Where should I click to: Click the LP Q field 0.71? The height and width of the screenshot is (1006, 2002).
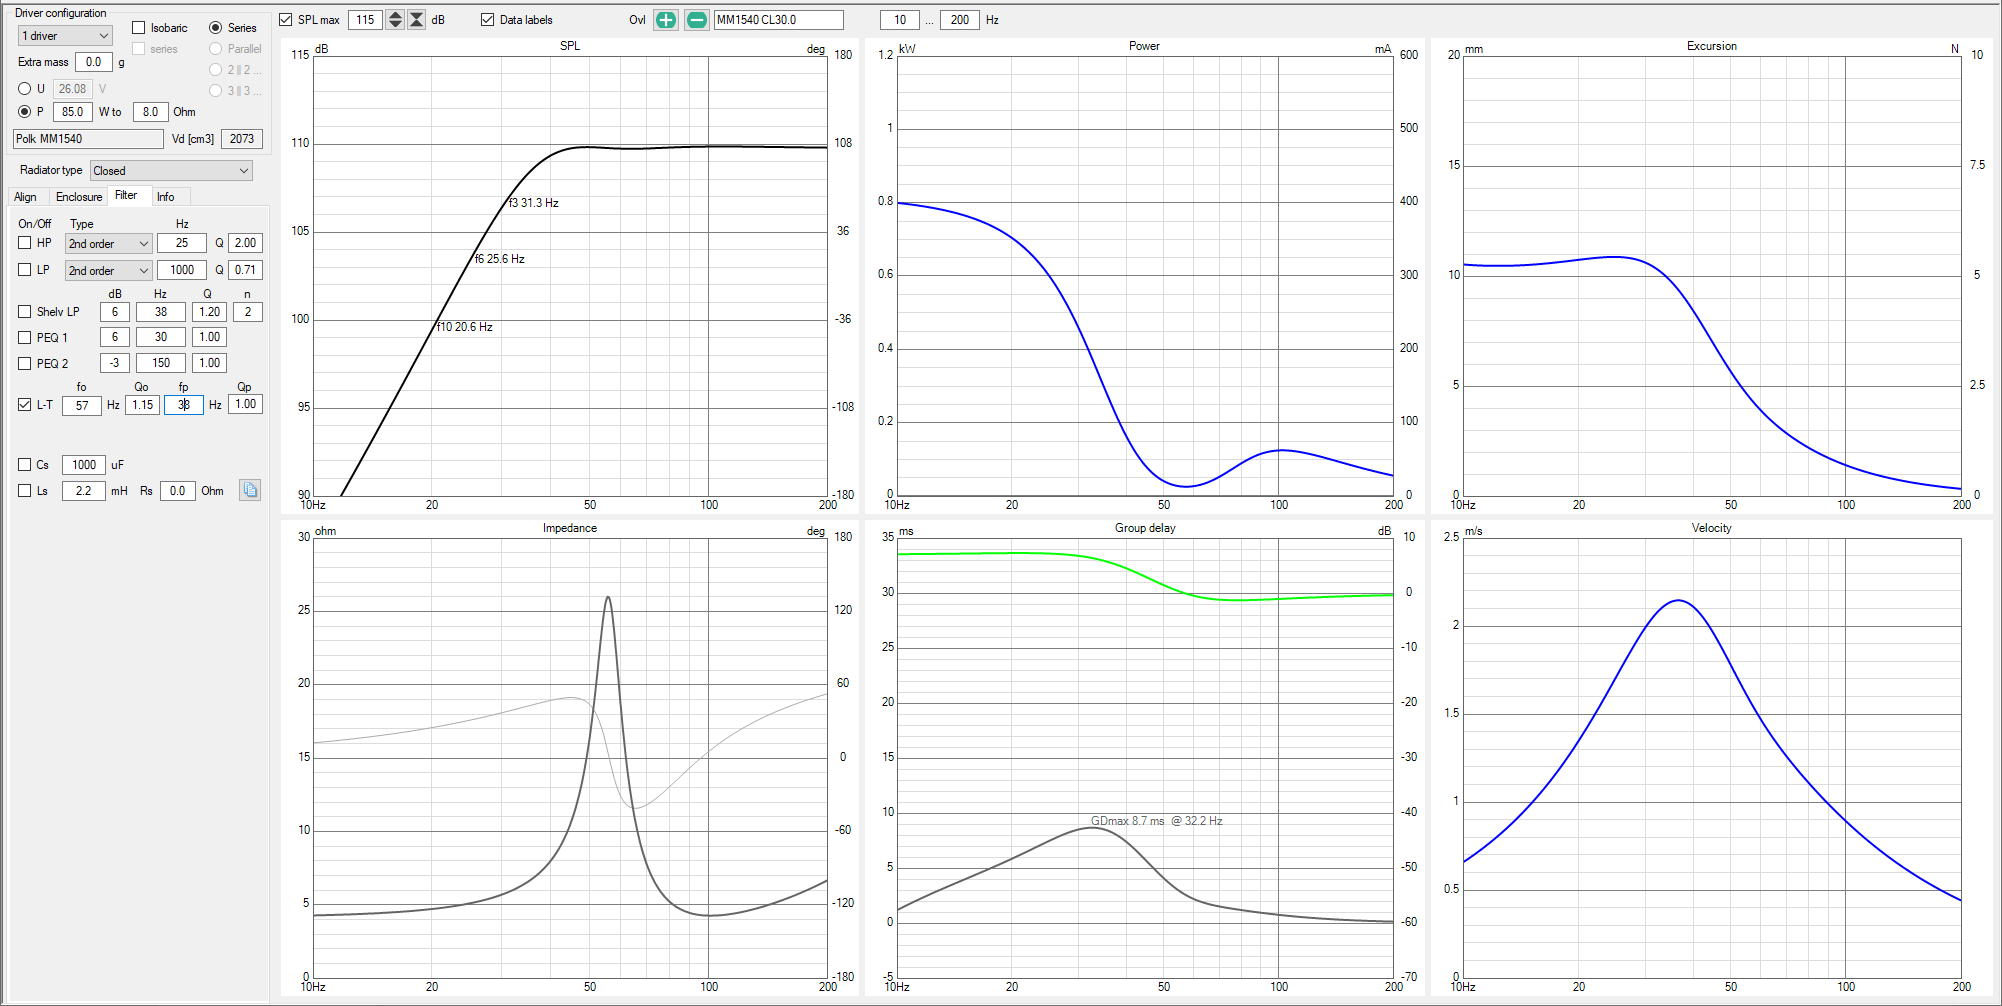(x=246, y=270)
